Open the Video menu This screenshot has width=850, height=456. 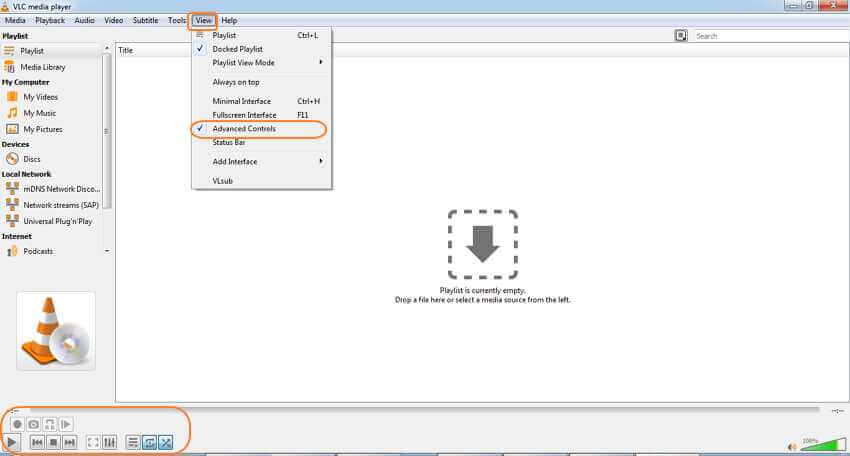click(x=113, y=21)
